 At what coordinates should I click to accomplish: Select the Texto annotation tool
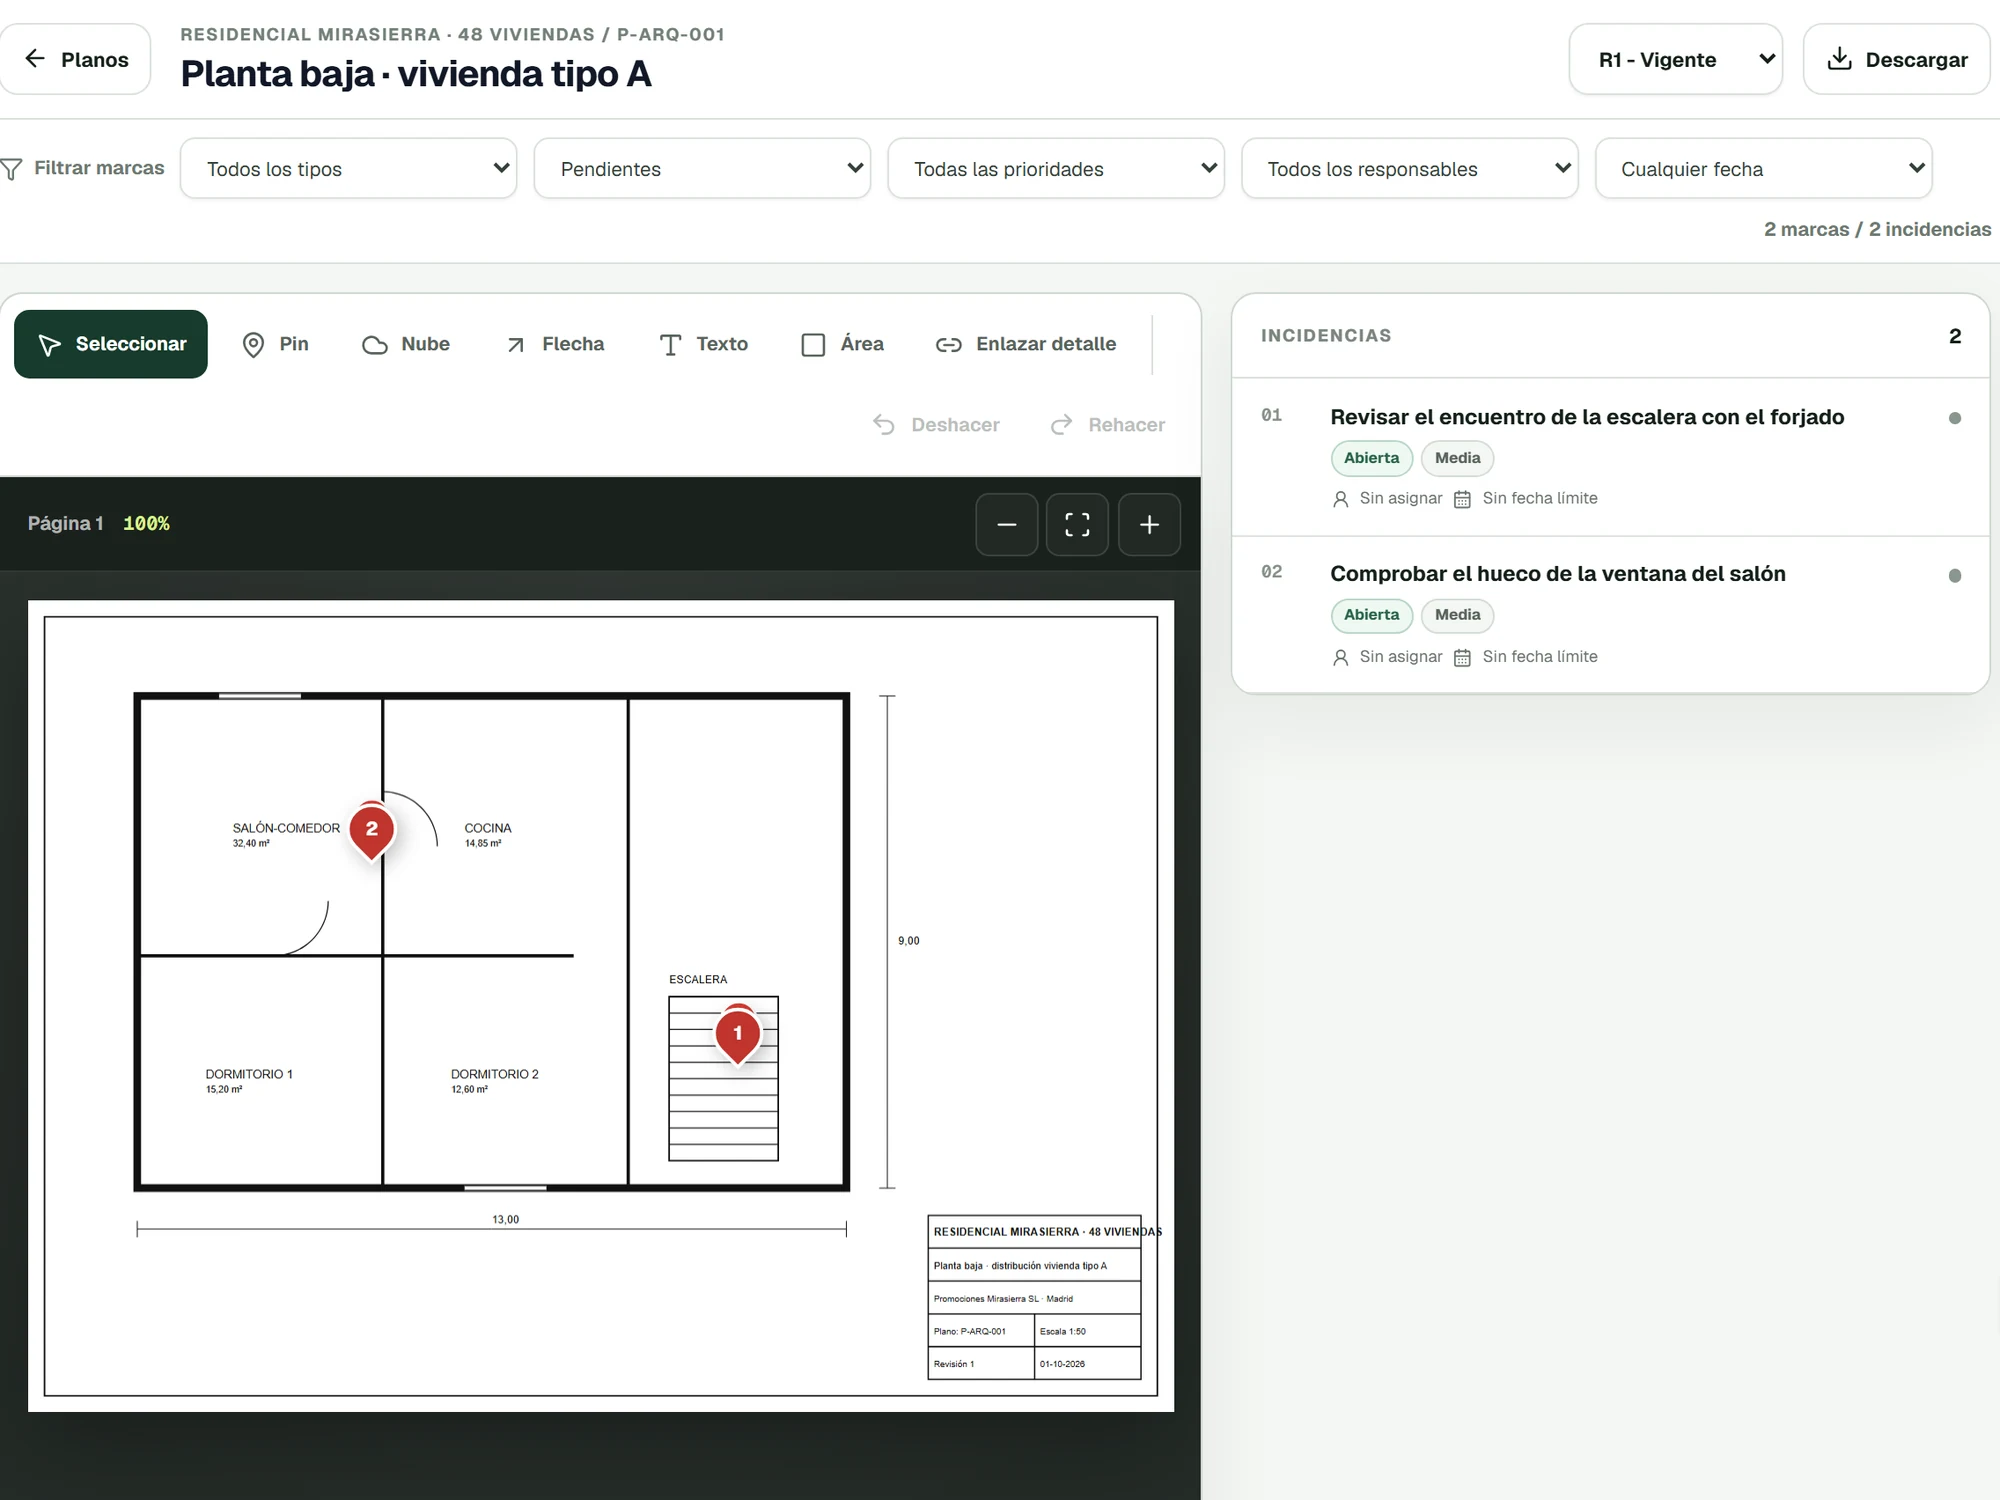[704, 344]
